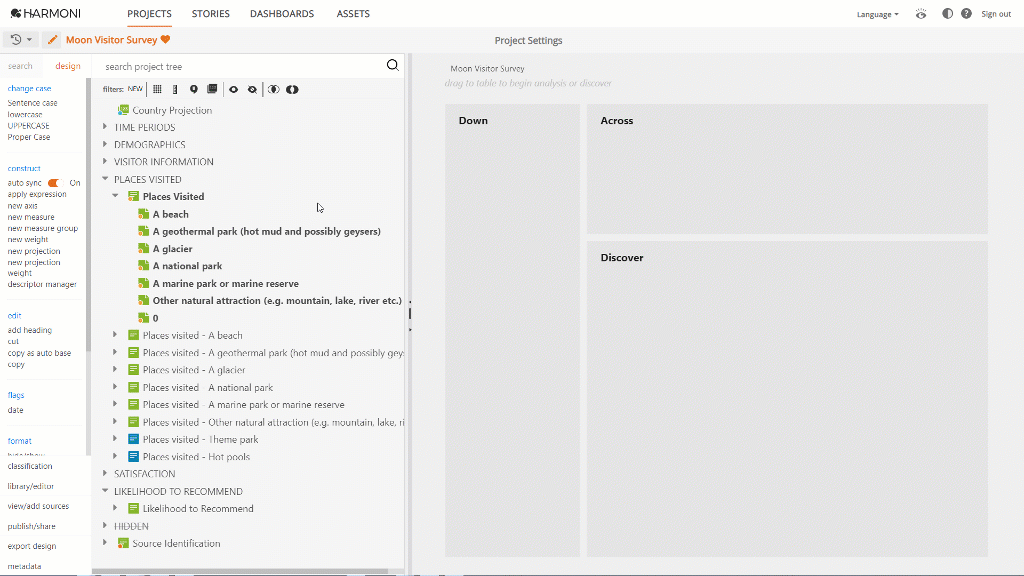The height and width of the screenshot is (576, 1024).
Task: Toggle the show visible eye filter
Action: pyautogui.click(x=233, y=89)
